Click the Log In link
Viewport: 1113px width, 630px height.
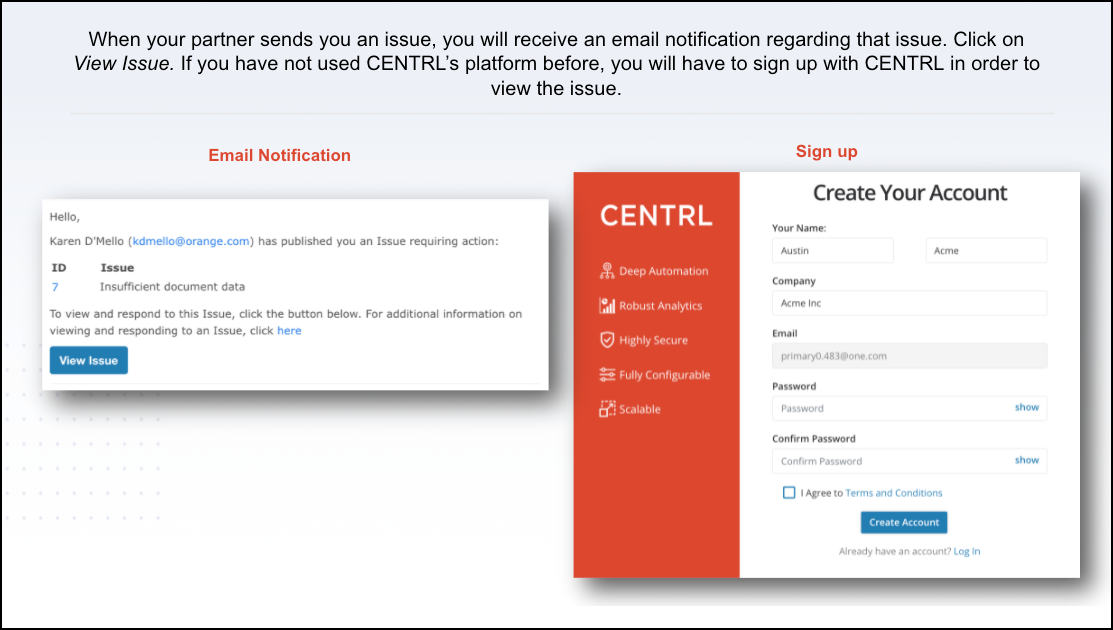[967, 551]
